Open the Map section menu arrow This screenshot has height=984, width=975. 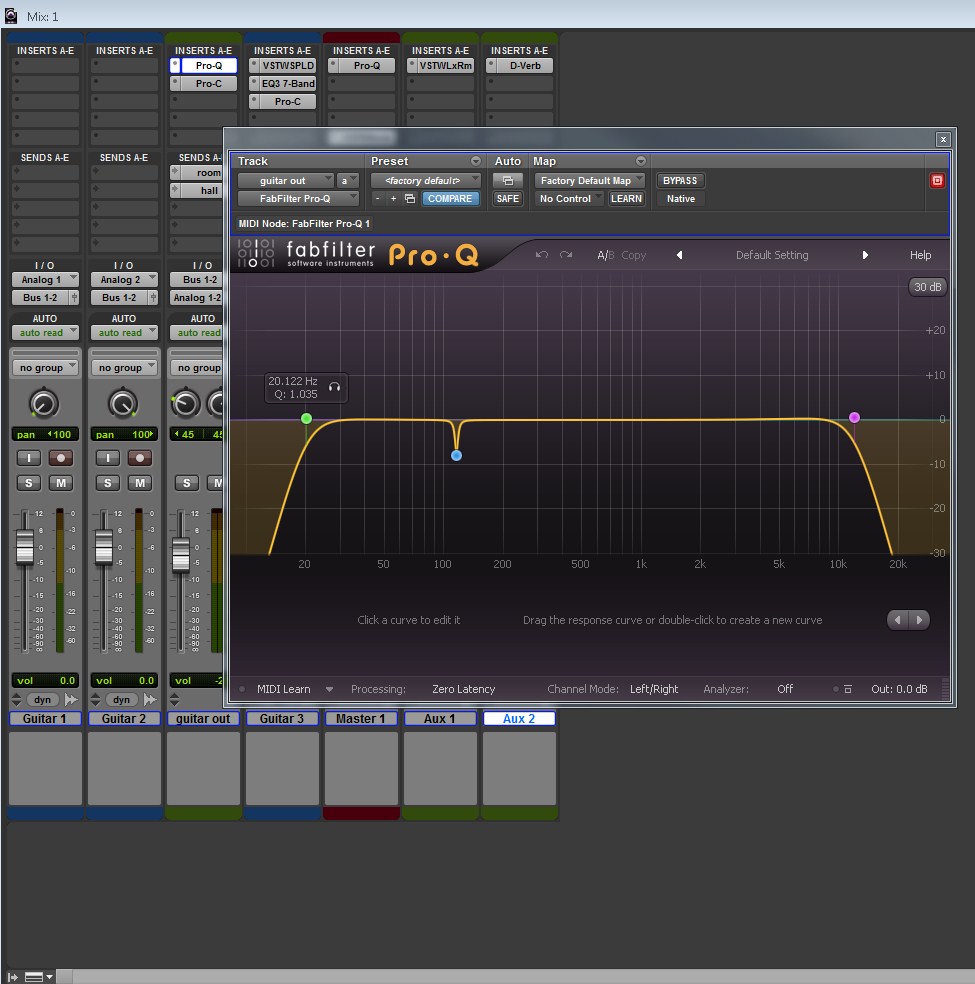click(x=641, y=161)
